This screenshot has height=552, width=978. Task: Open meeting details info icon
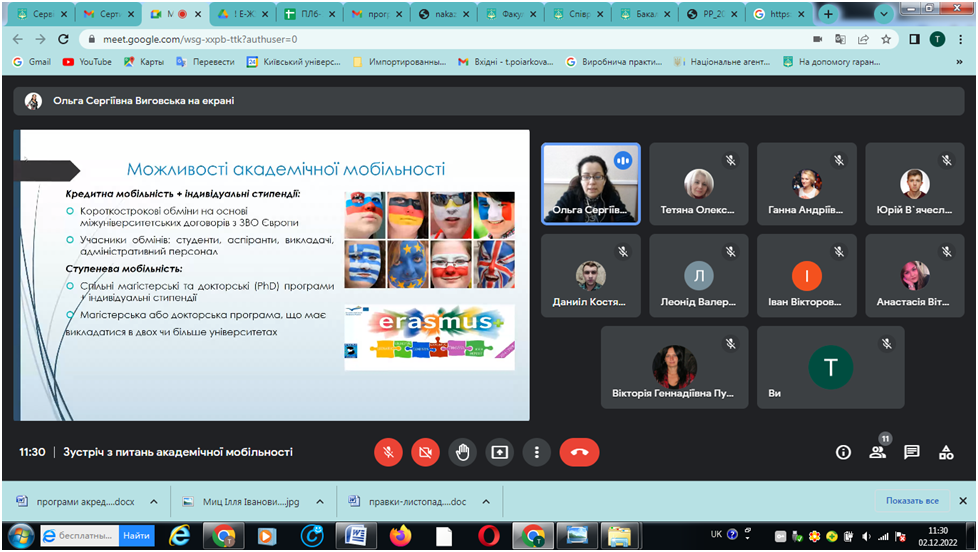coord(843,452)
